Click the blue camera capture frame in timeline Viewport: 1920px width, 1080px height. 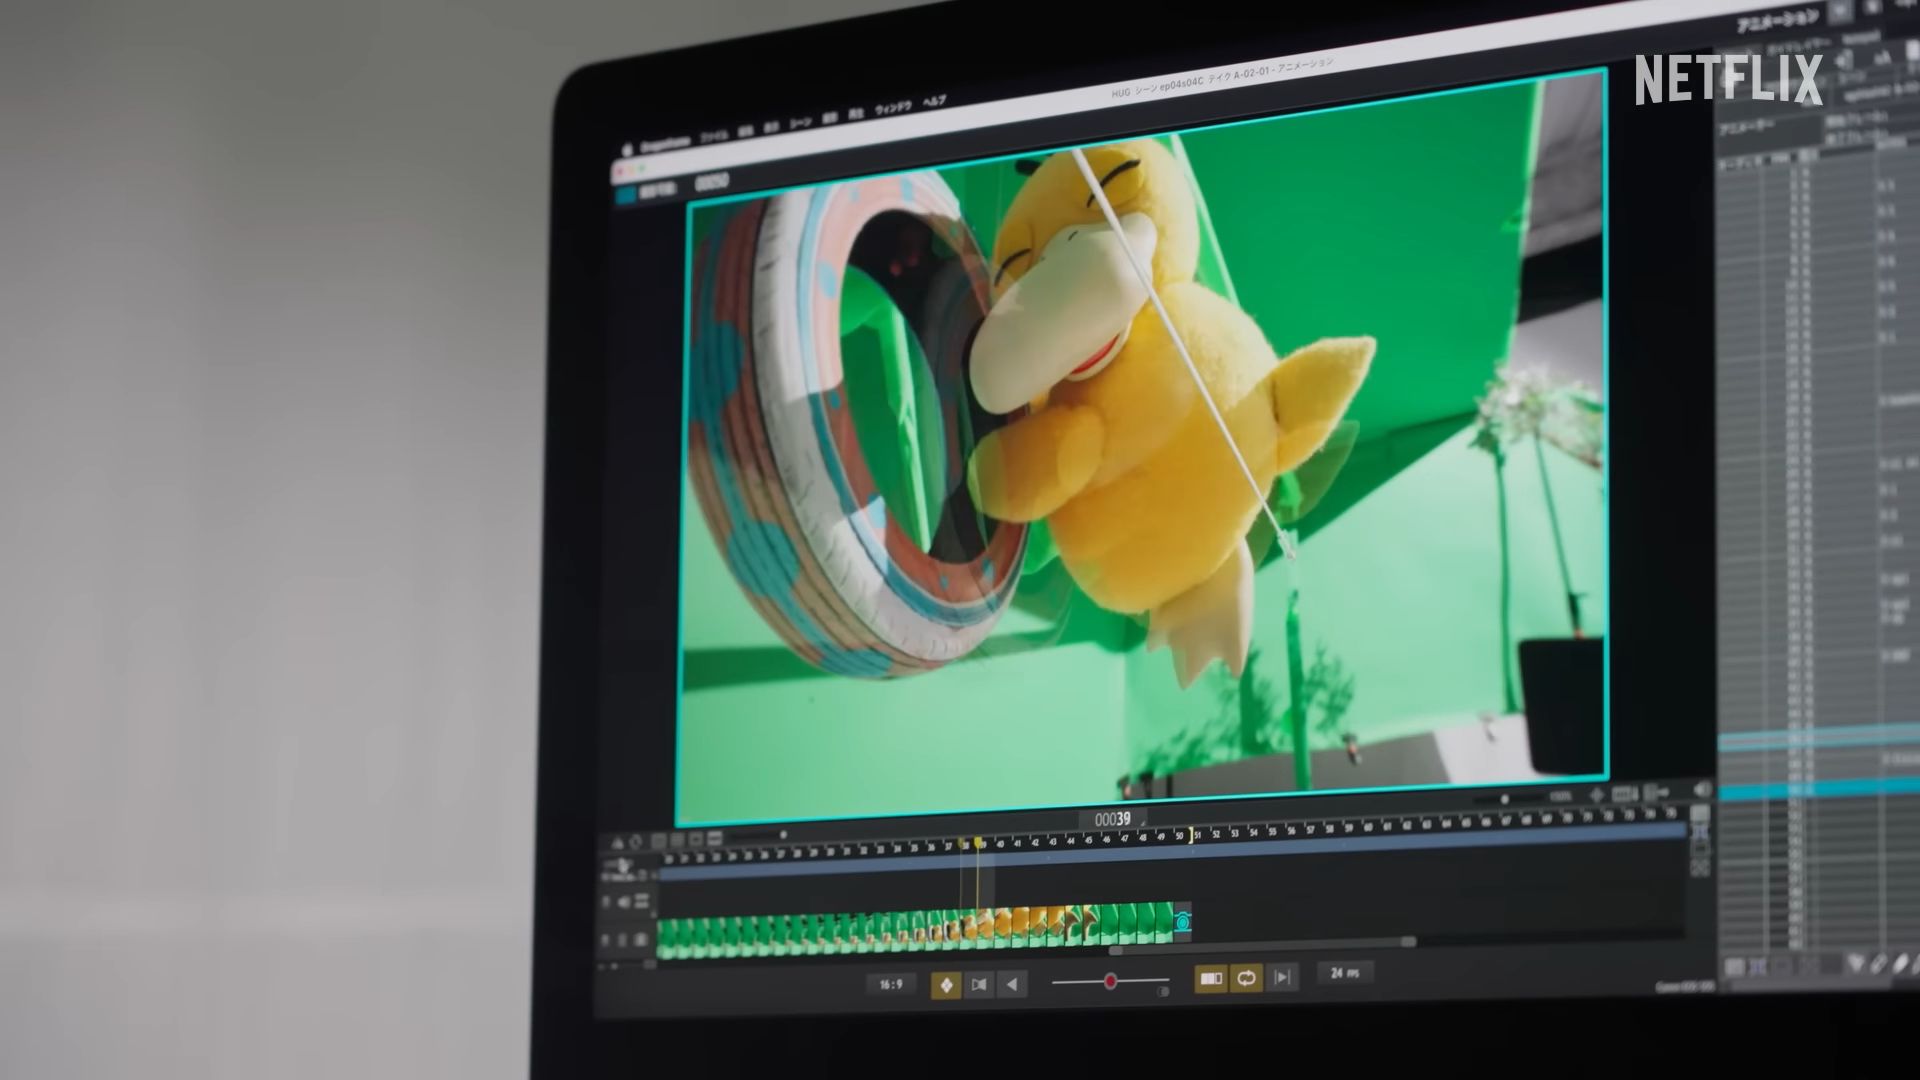coord(1182,921)
